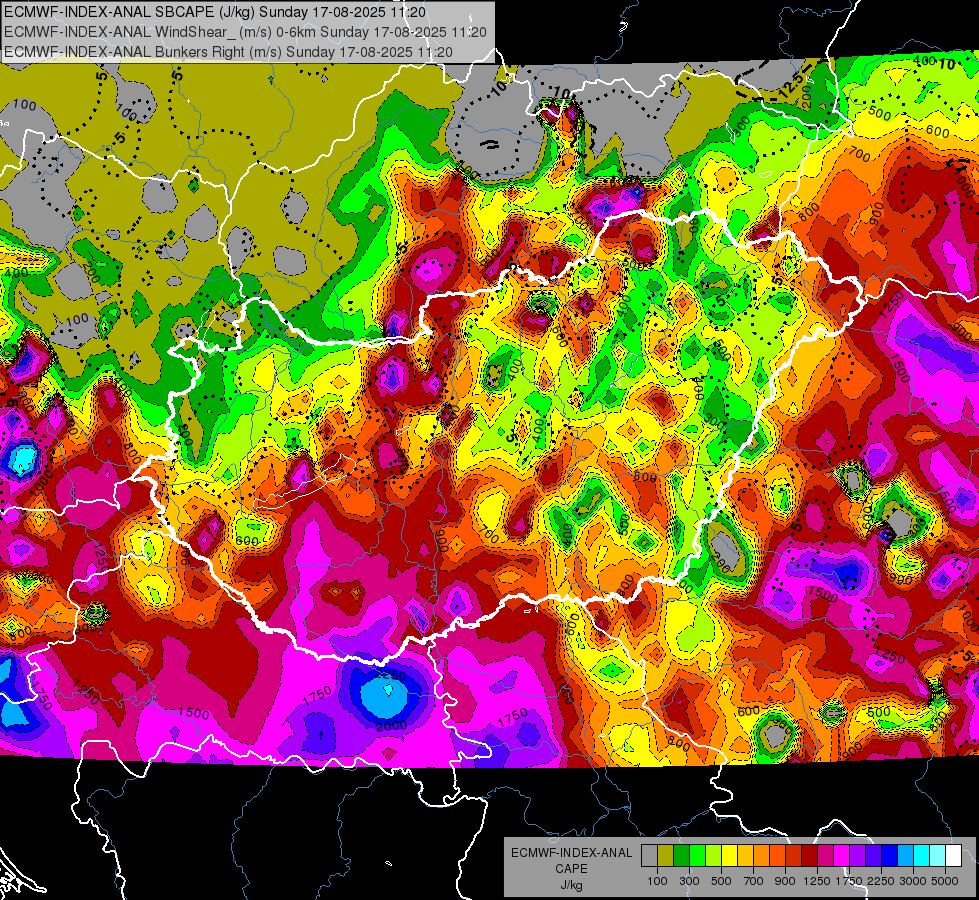Click the 2000 contour label on the map

coord(391,725)
